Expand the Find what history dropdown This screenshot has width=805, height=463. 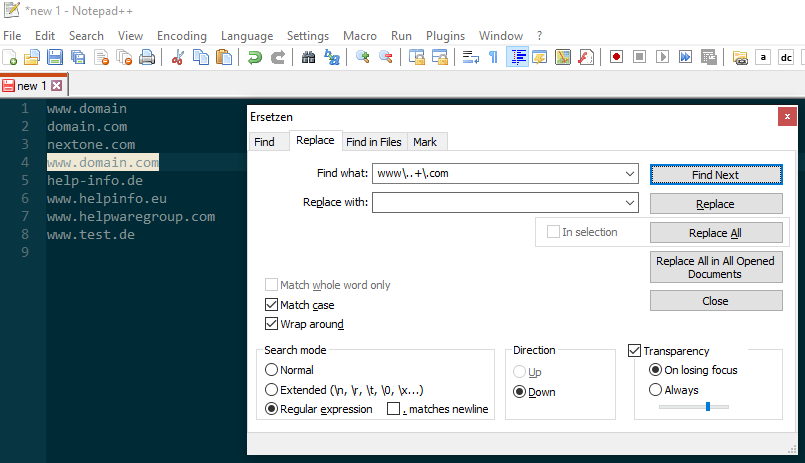629,173
